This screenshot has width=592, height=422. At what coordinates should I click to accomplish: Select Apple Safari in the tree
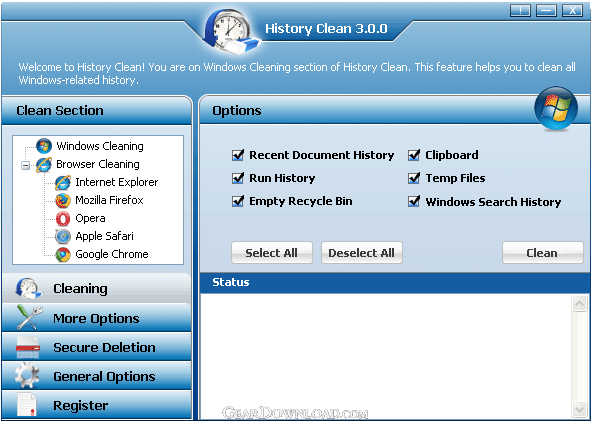(105, 236)
